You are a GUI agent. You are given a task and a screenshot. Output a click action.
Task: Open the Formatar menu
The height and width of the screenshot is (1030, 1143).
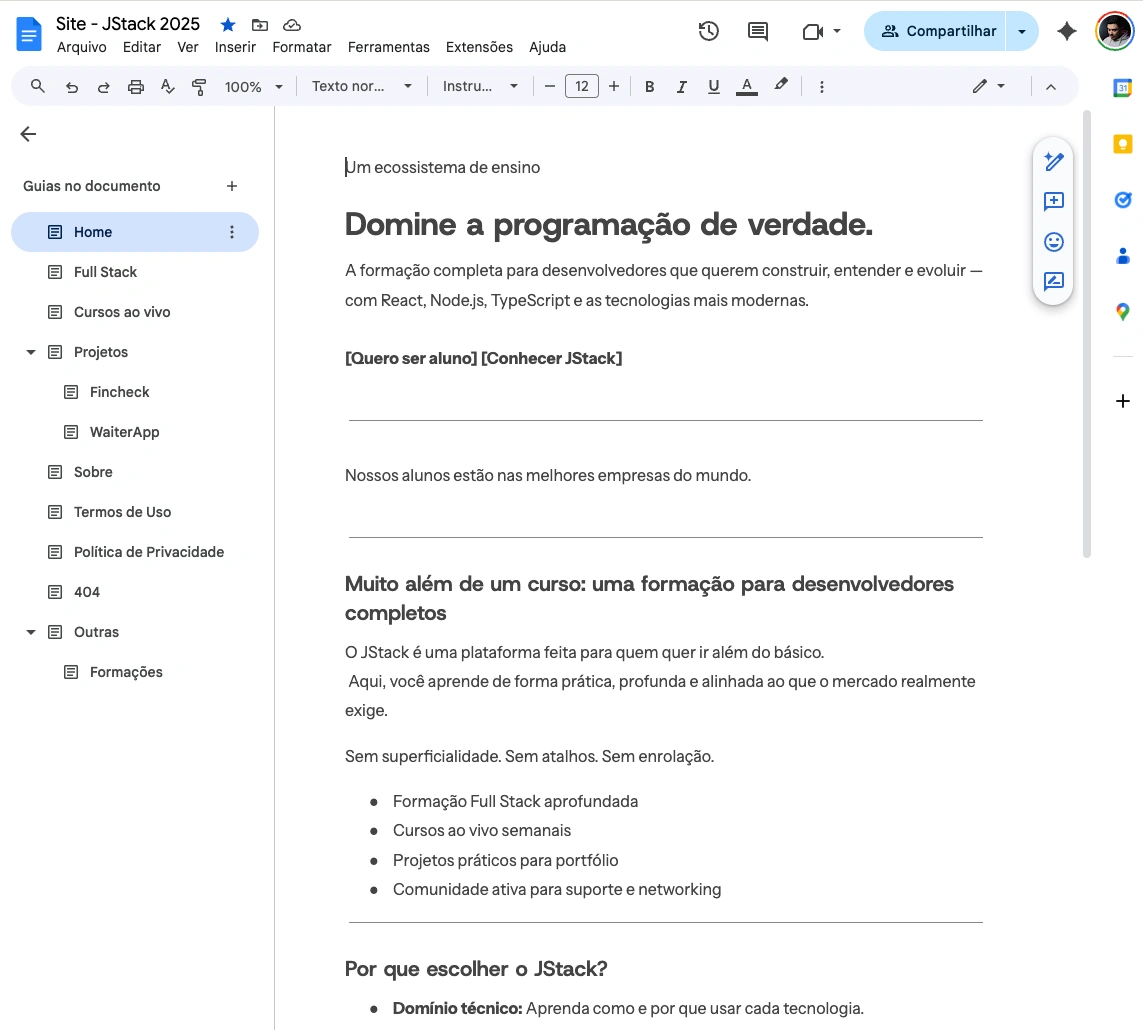click(x=302, y=47)
